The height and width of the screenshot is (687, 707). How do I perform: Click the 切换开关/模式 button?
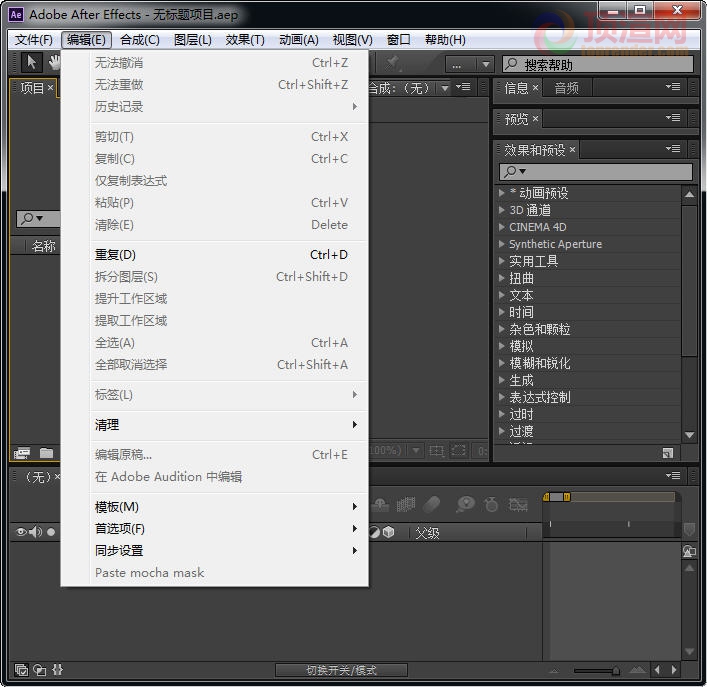pyautogui.click(x=341, y=670)
